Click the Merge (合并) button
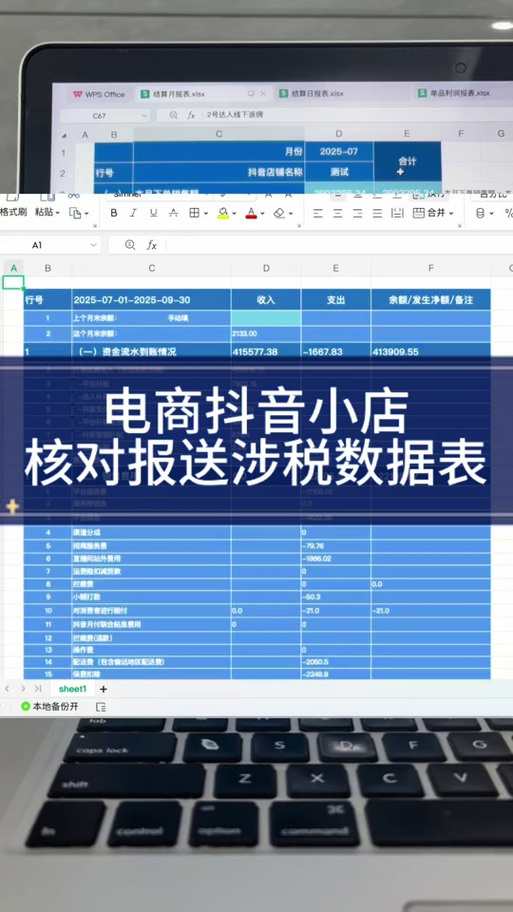 pyautogui.click(x=430, y=213)
